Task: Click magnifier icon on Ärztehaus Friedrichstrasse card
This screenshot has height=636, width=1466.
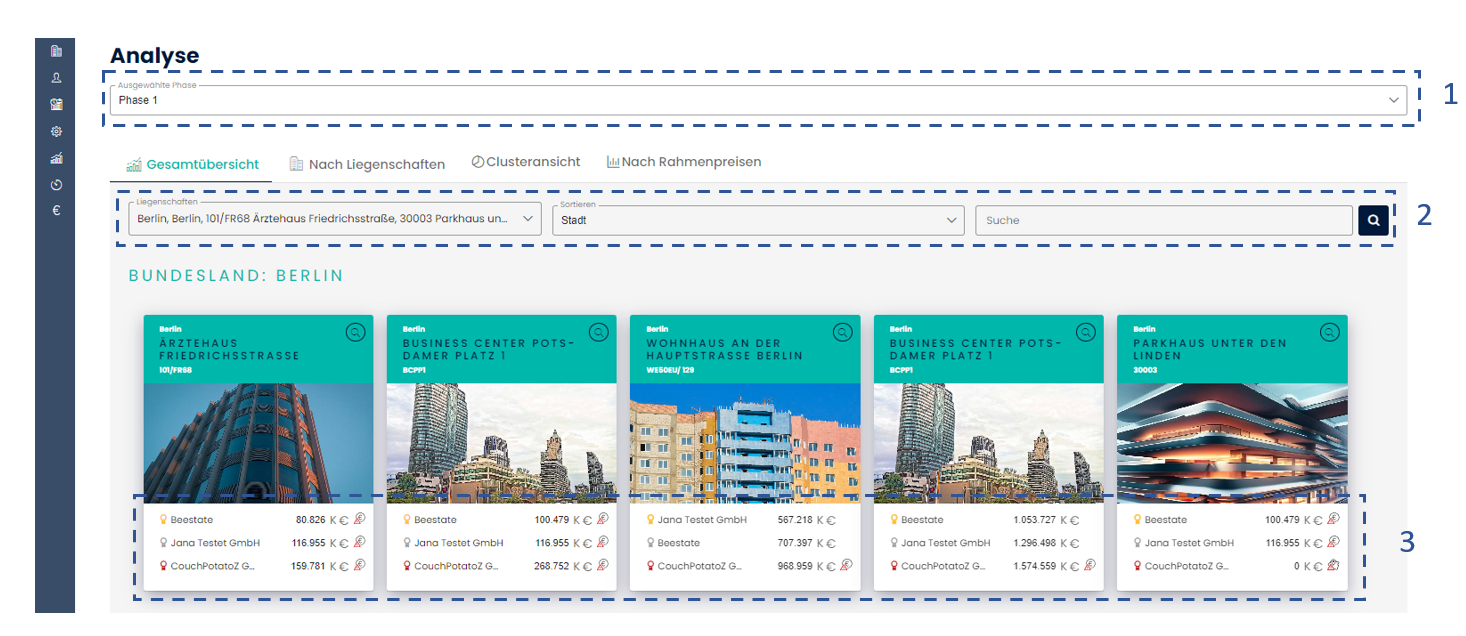Action: tap(354, 333)
